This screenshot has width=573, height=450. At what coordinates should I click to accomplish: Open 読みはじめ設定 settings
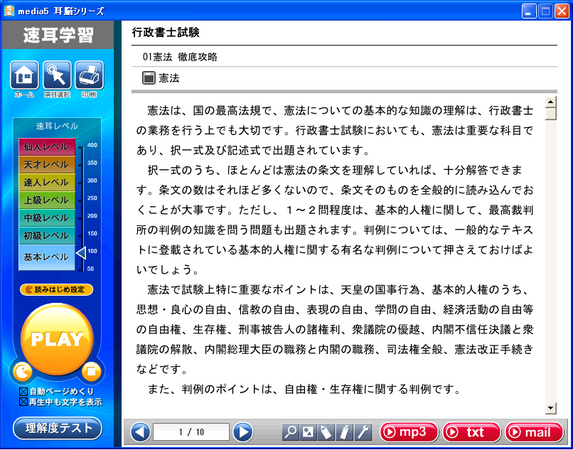[x=57, y=290]
